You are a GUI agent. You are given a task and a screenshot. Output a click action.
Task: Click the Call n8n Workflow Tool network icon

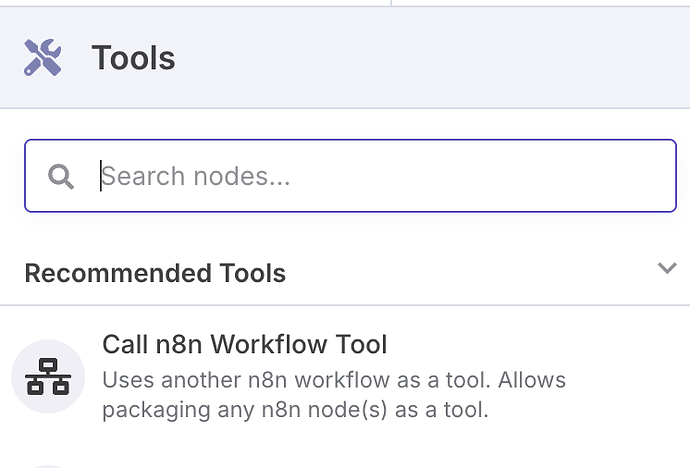click(x=48, y=377)
